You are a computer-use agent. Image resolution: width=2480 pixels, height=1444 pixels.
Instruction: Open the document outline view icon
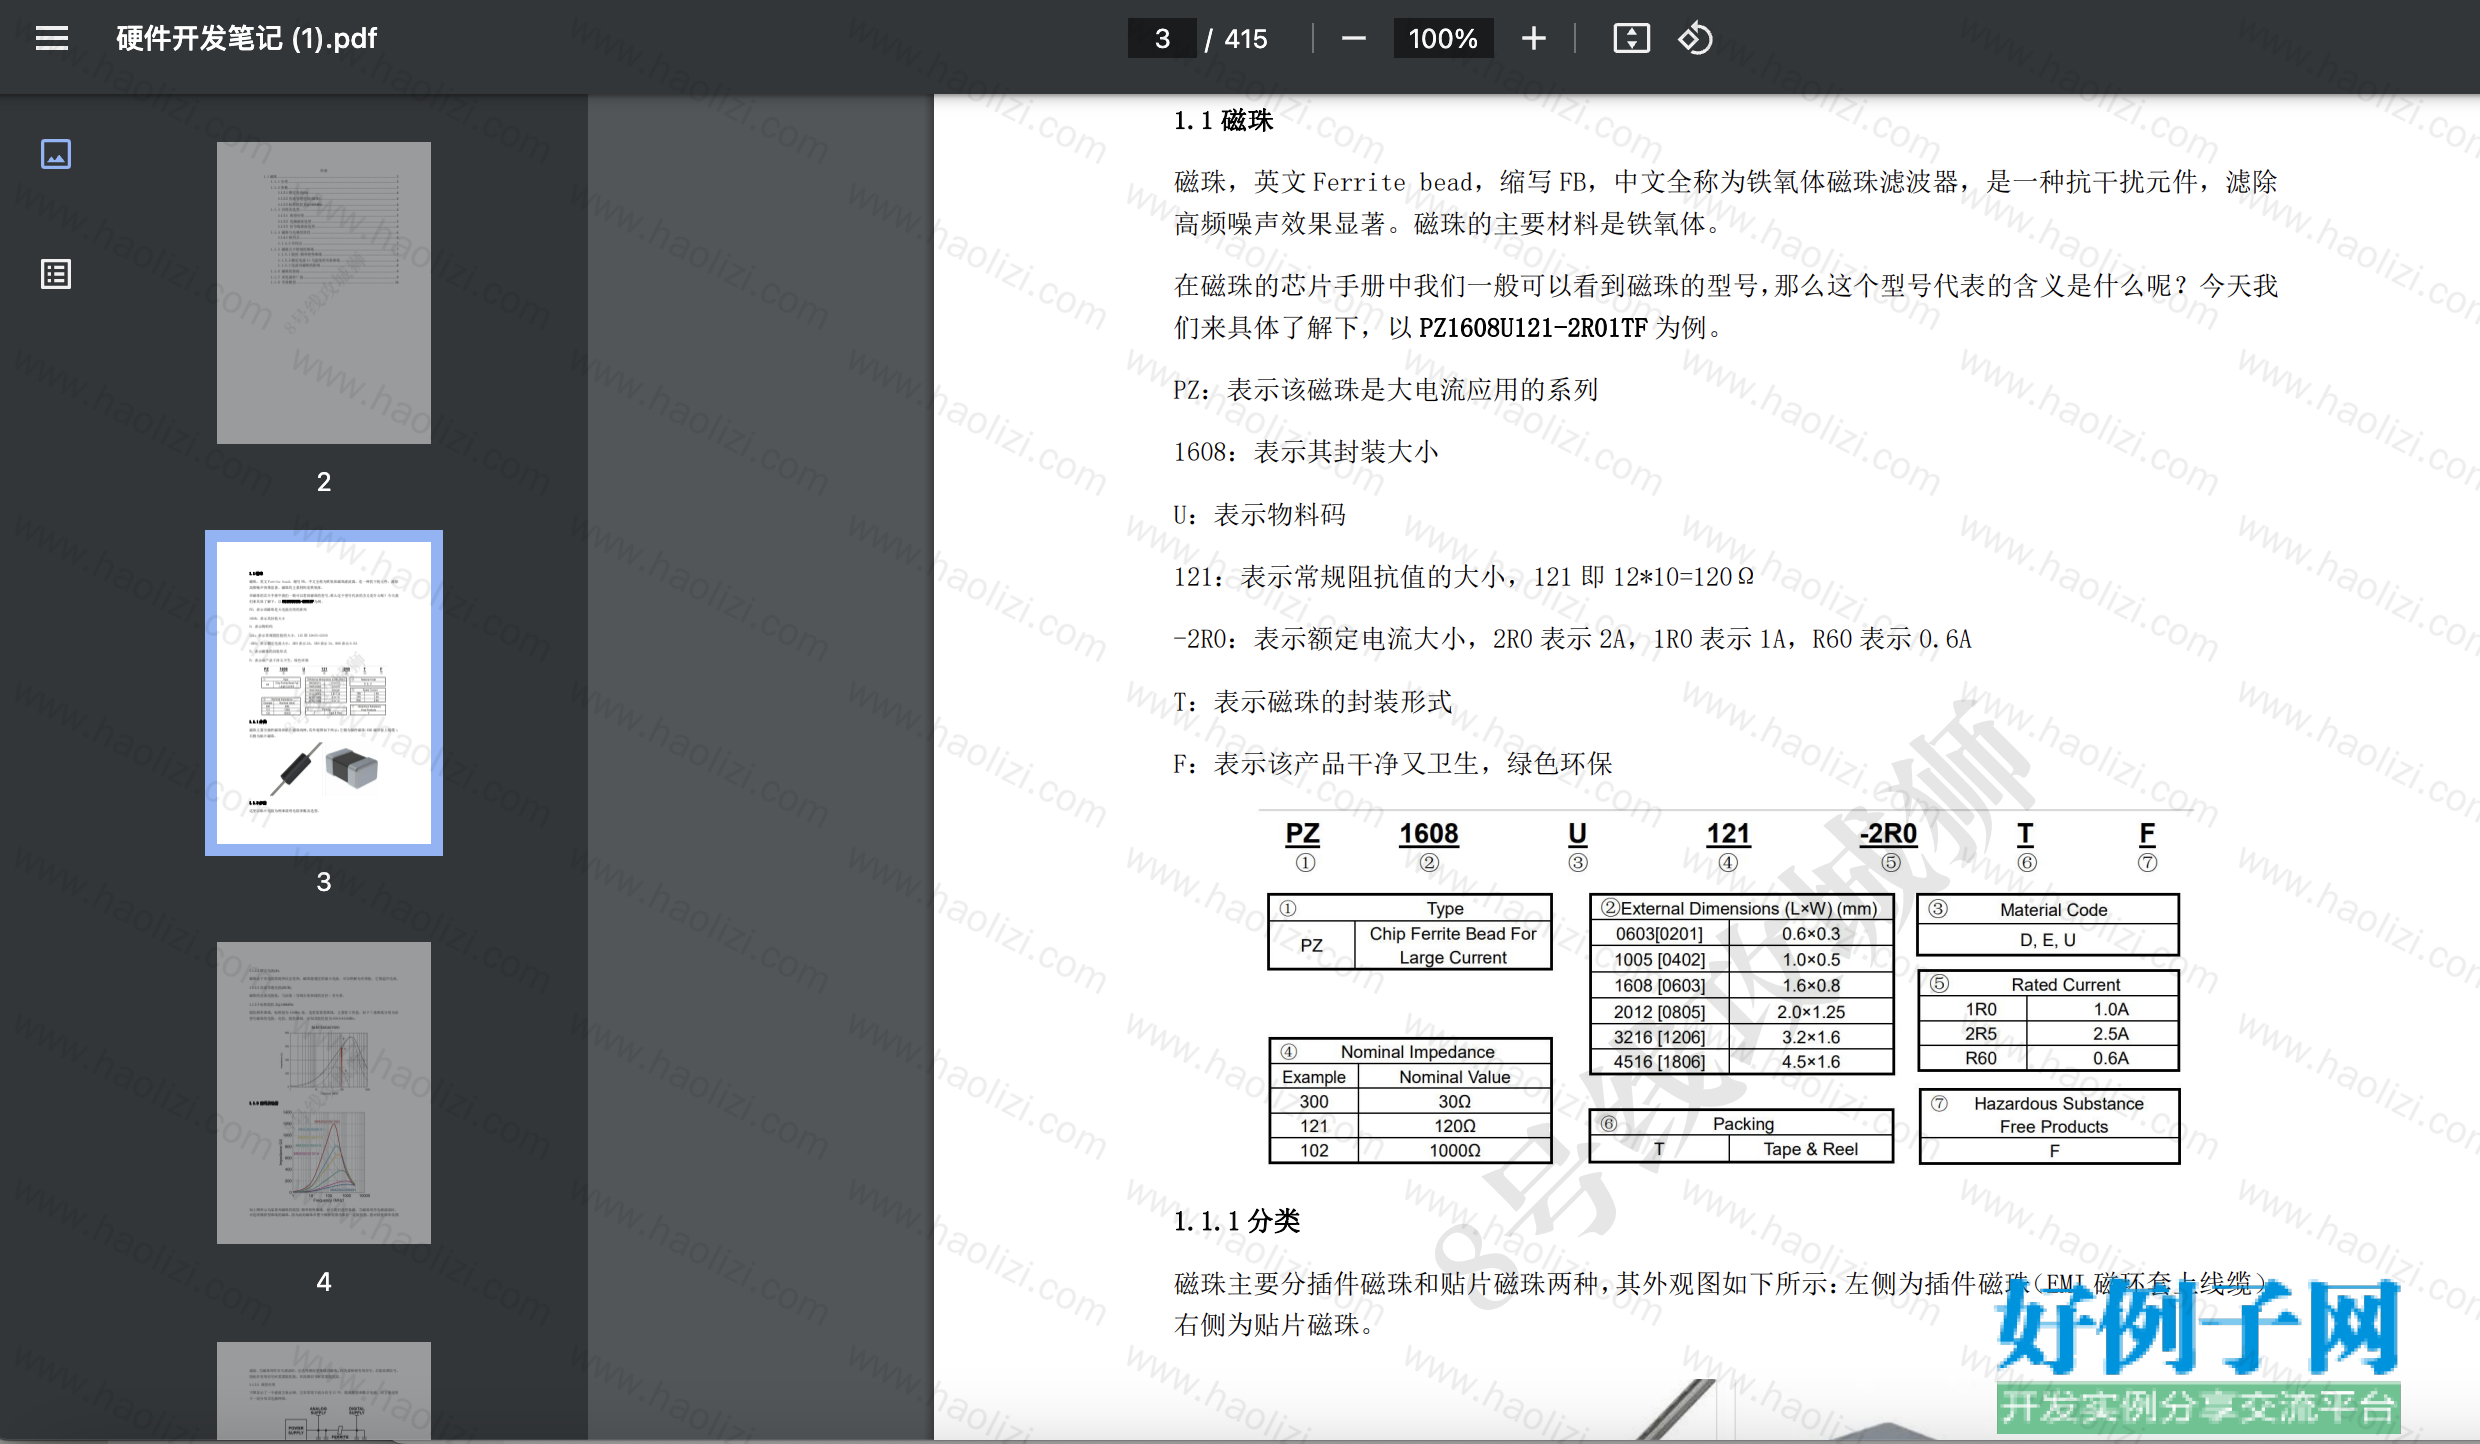pos(56,274)
